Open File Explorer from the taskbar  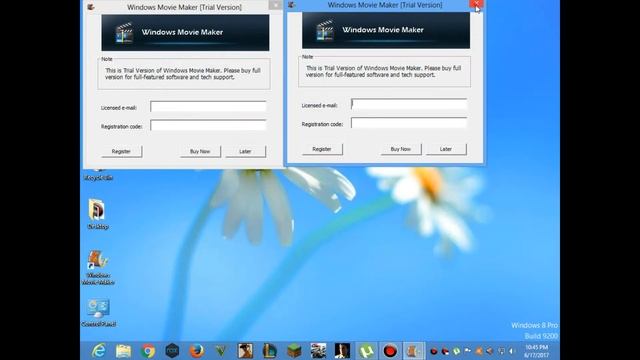pos(123,351)
